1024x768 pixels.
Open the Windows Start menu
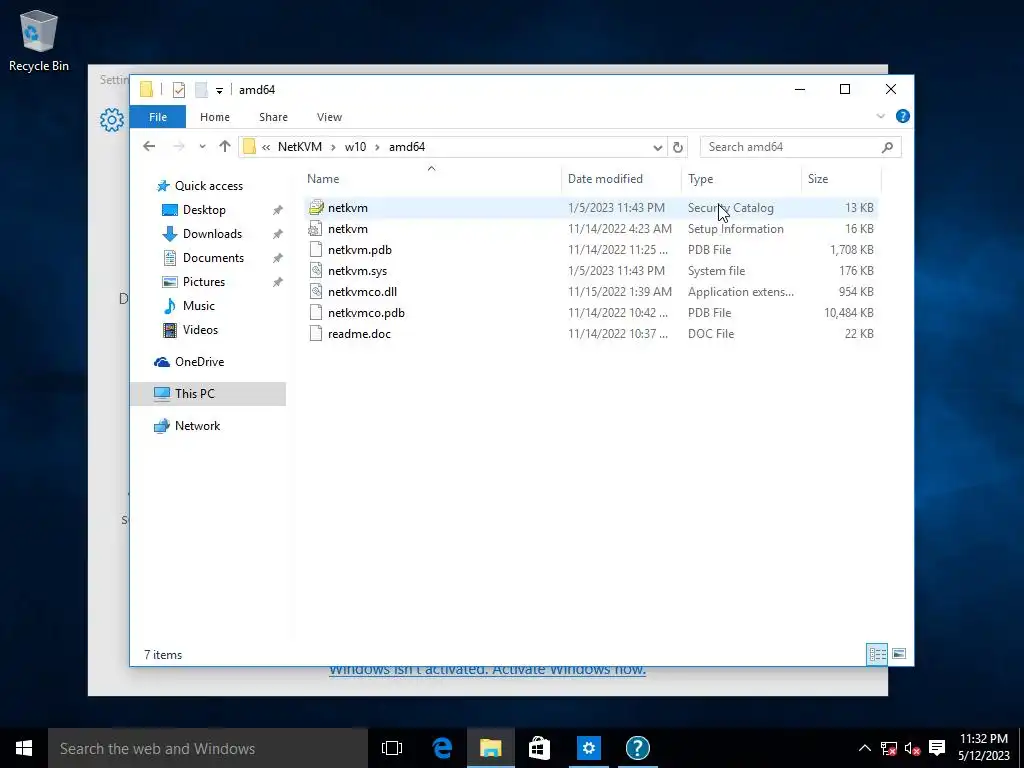[x=24, y=748]
